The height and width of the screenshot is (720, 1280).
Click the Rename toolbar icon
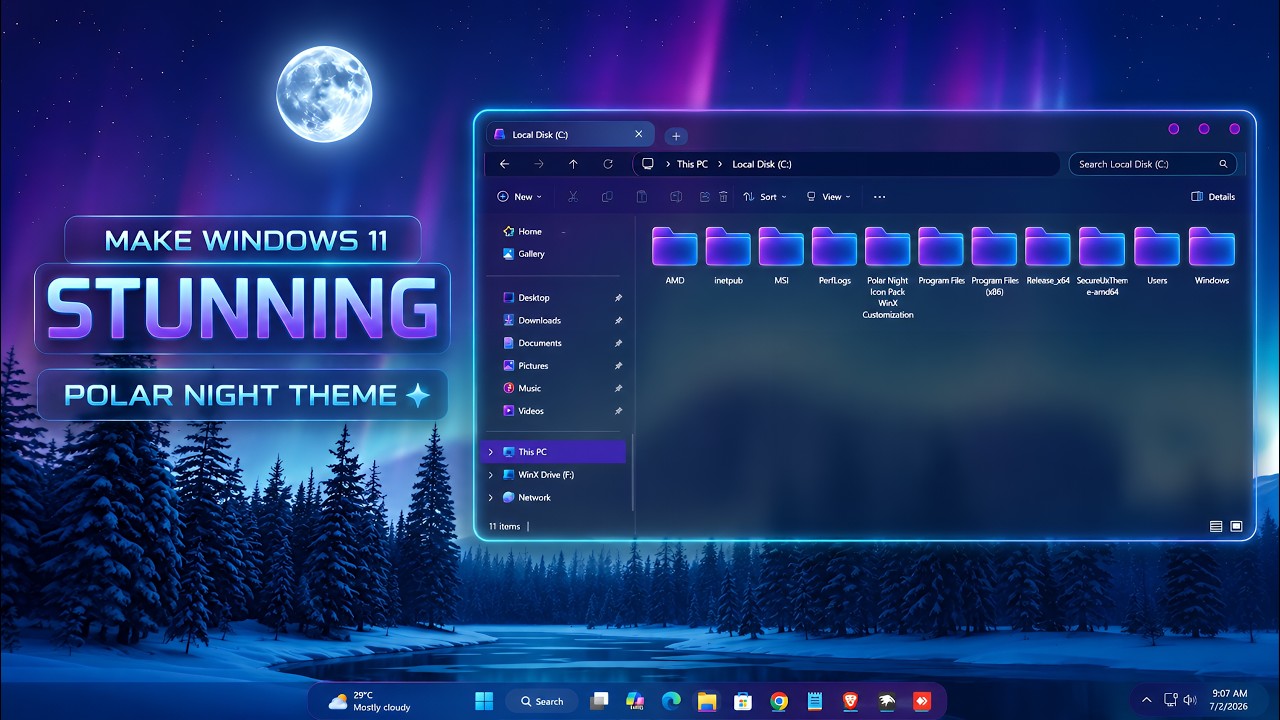coord(676,197)
